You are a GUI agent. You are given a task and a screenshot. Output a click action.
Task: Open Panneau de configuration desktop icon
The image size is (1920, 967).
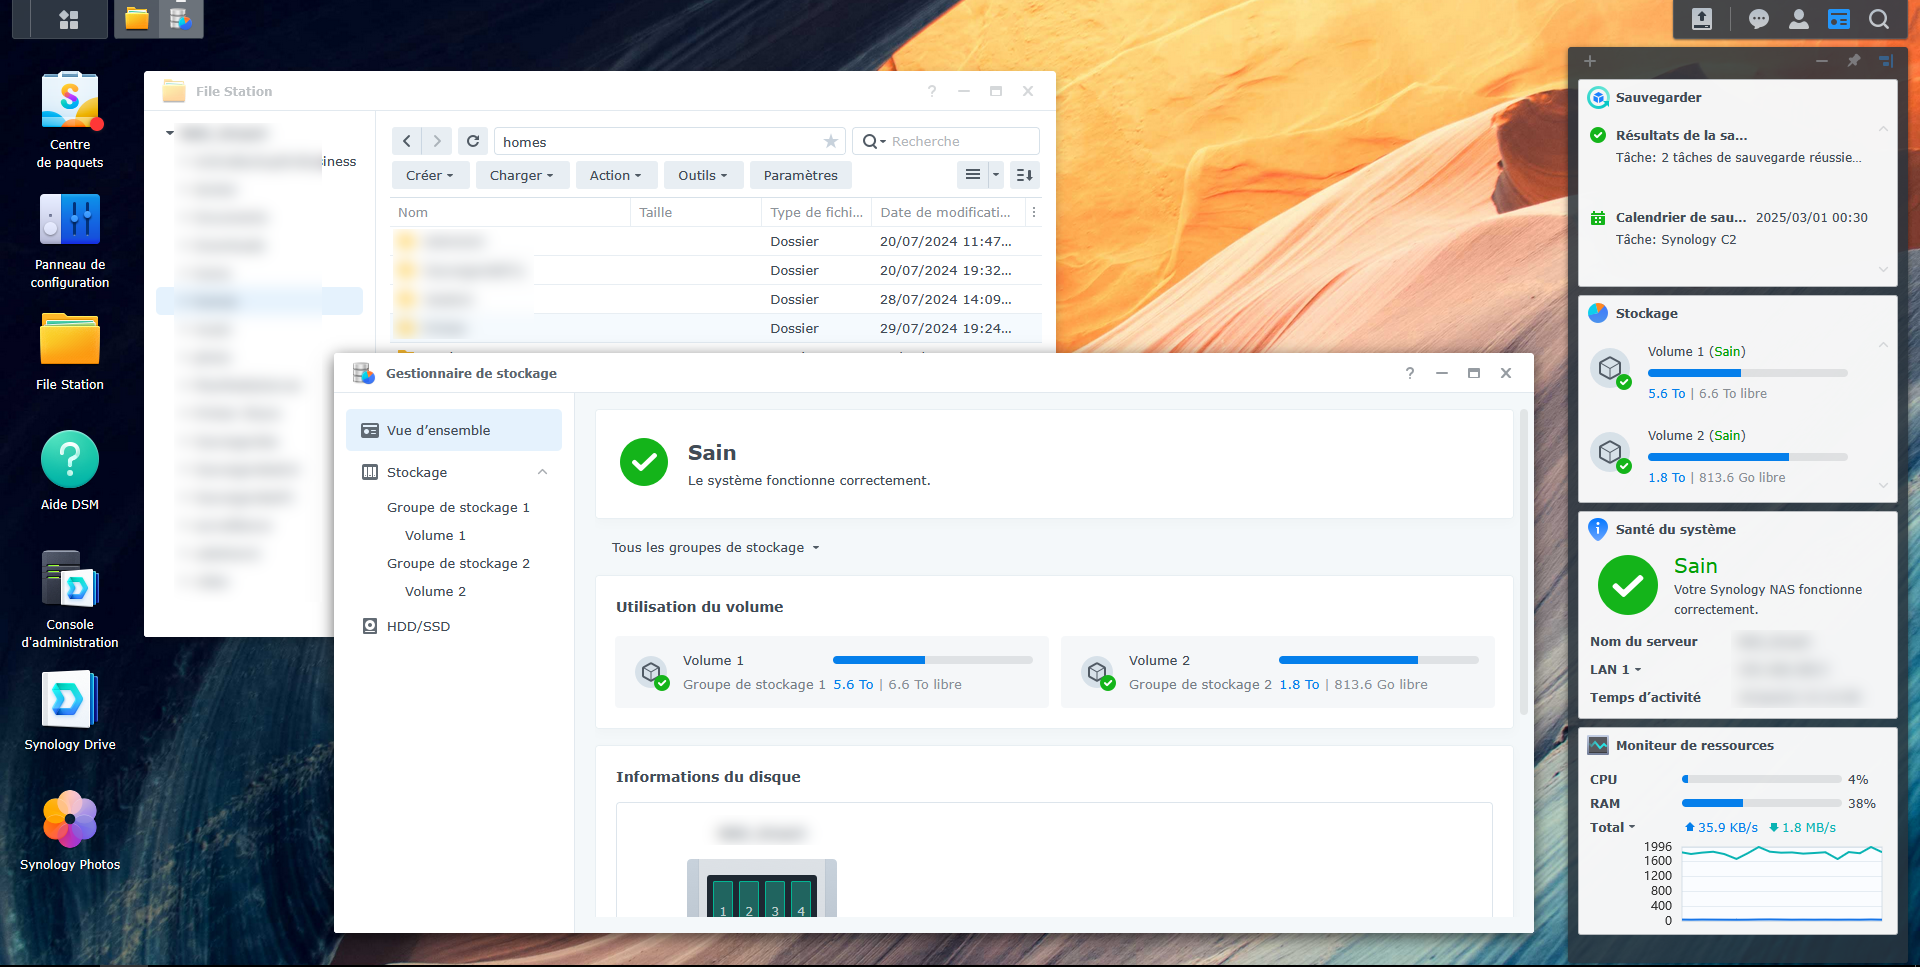pyautogui.click(x=70, y=222)
